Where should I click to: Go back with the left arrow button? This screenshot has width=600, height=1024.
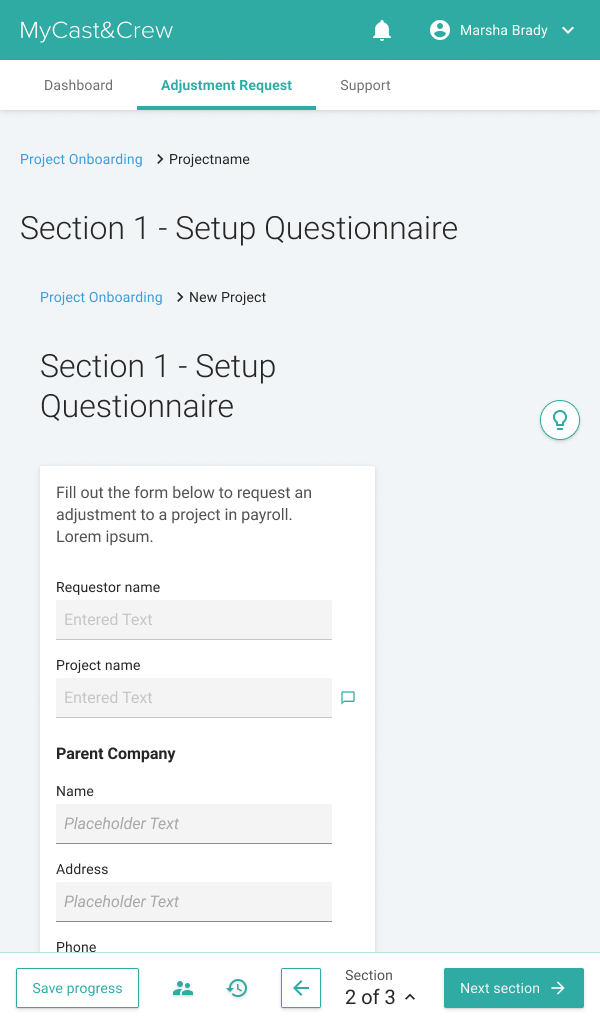(301, 988)
